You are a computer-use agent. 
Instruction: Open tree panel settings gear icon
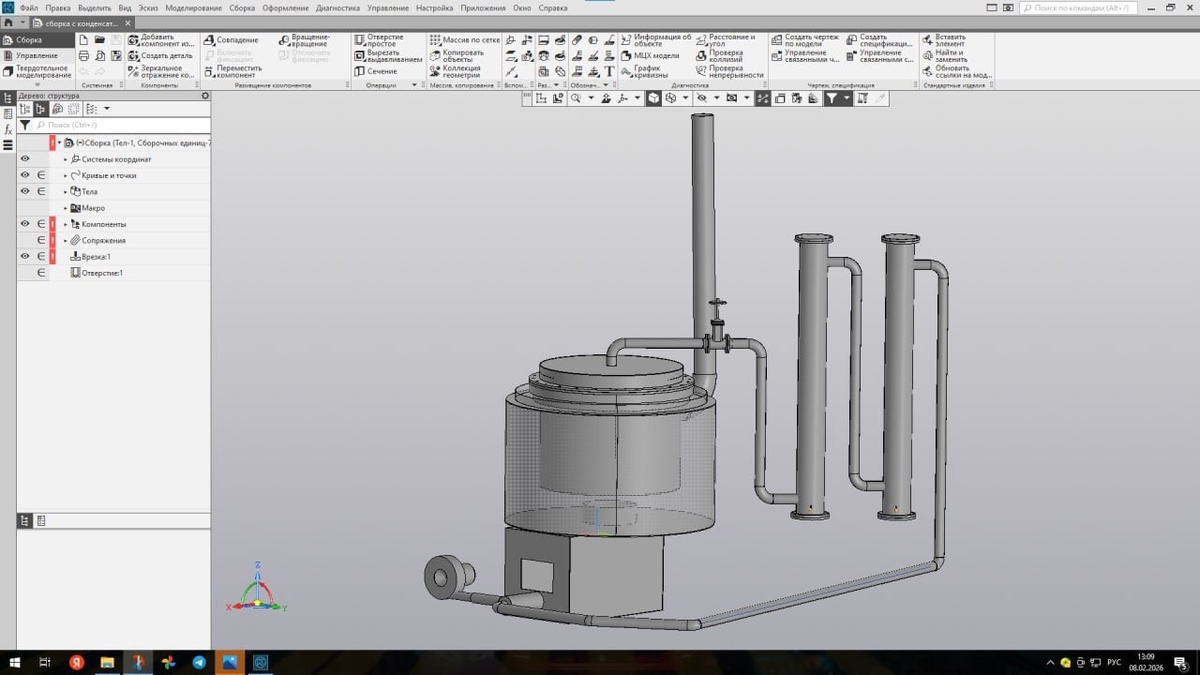[x=205, y=96]
